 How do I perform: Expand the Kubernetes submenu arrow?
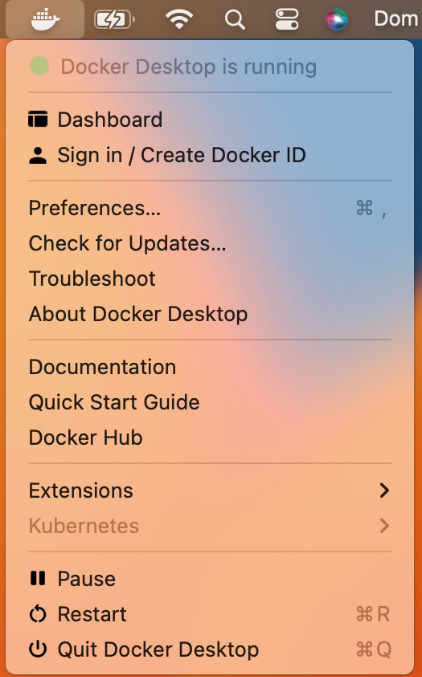(384, 525)
